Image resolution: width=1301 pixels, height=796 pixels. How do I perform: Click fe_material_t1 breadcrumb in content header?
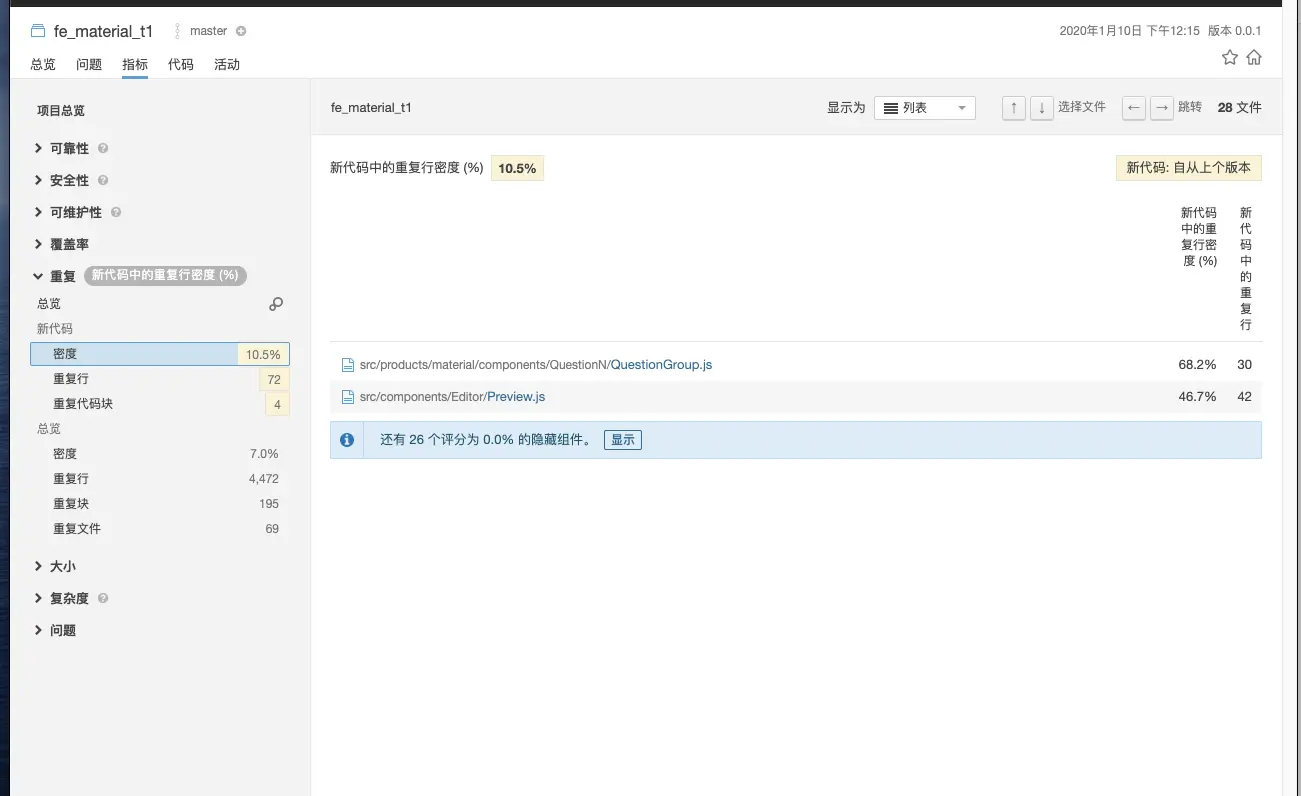coord(371,108)
